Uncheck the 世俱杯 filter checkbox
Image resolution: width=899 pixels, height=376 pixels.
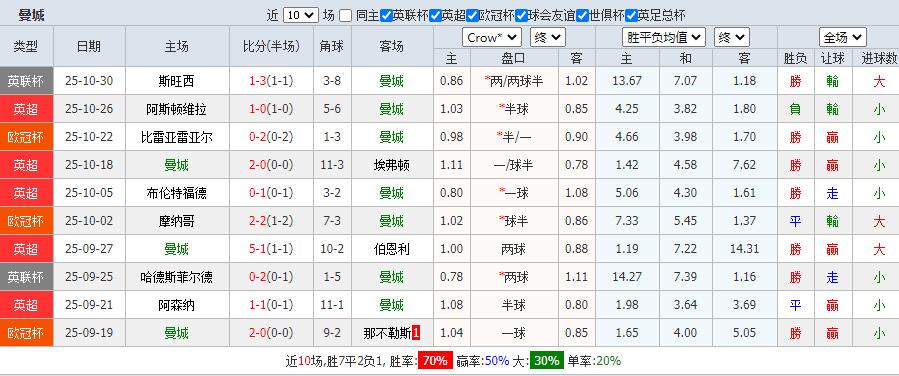coord(583,16)
